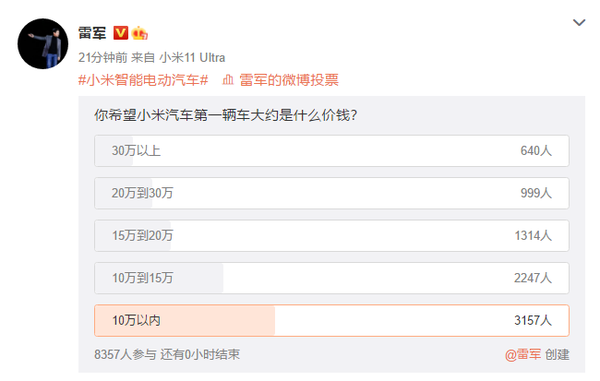Click the poll bar-chart icon
This screenshot has width=600, height=381.
(228, 80)
